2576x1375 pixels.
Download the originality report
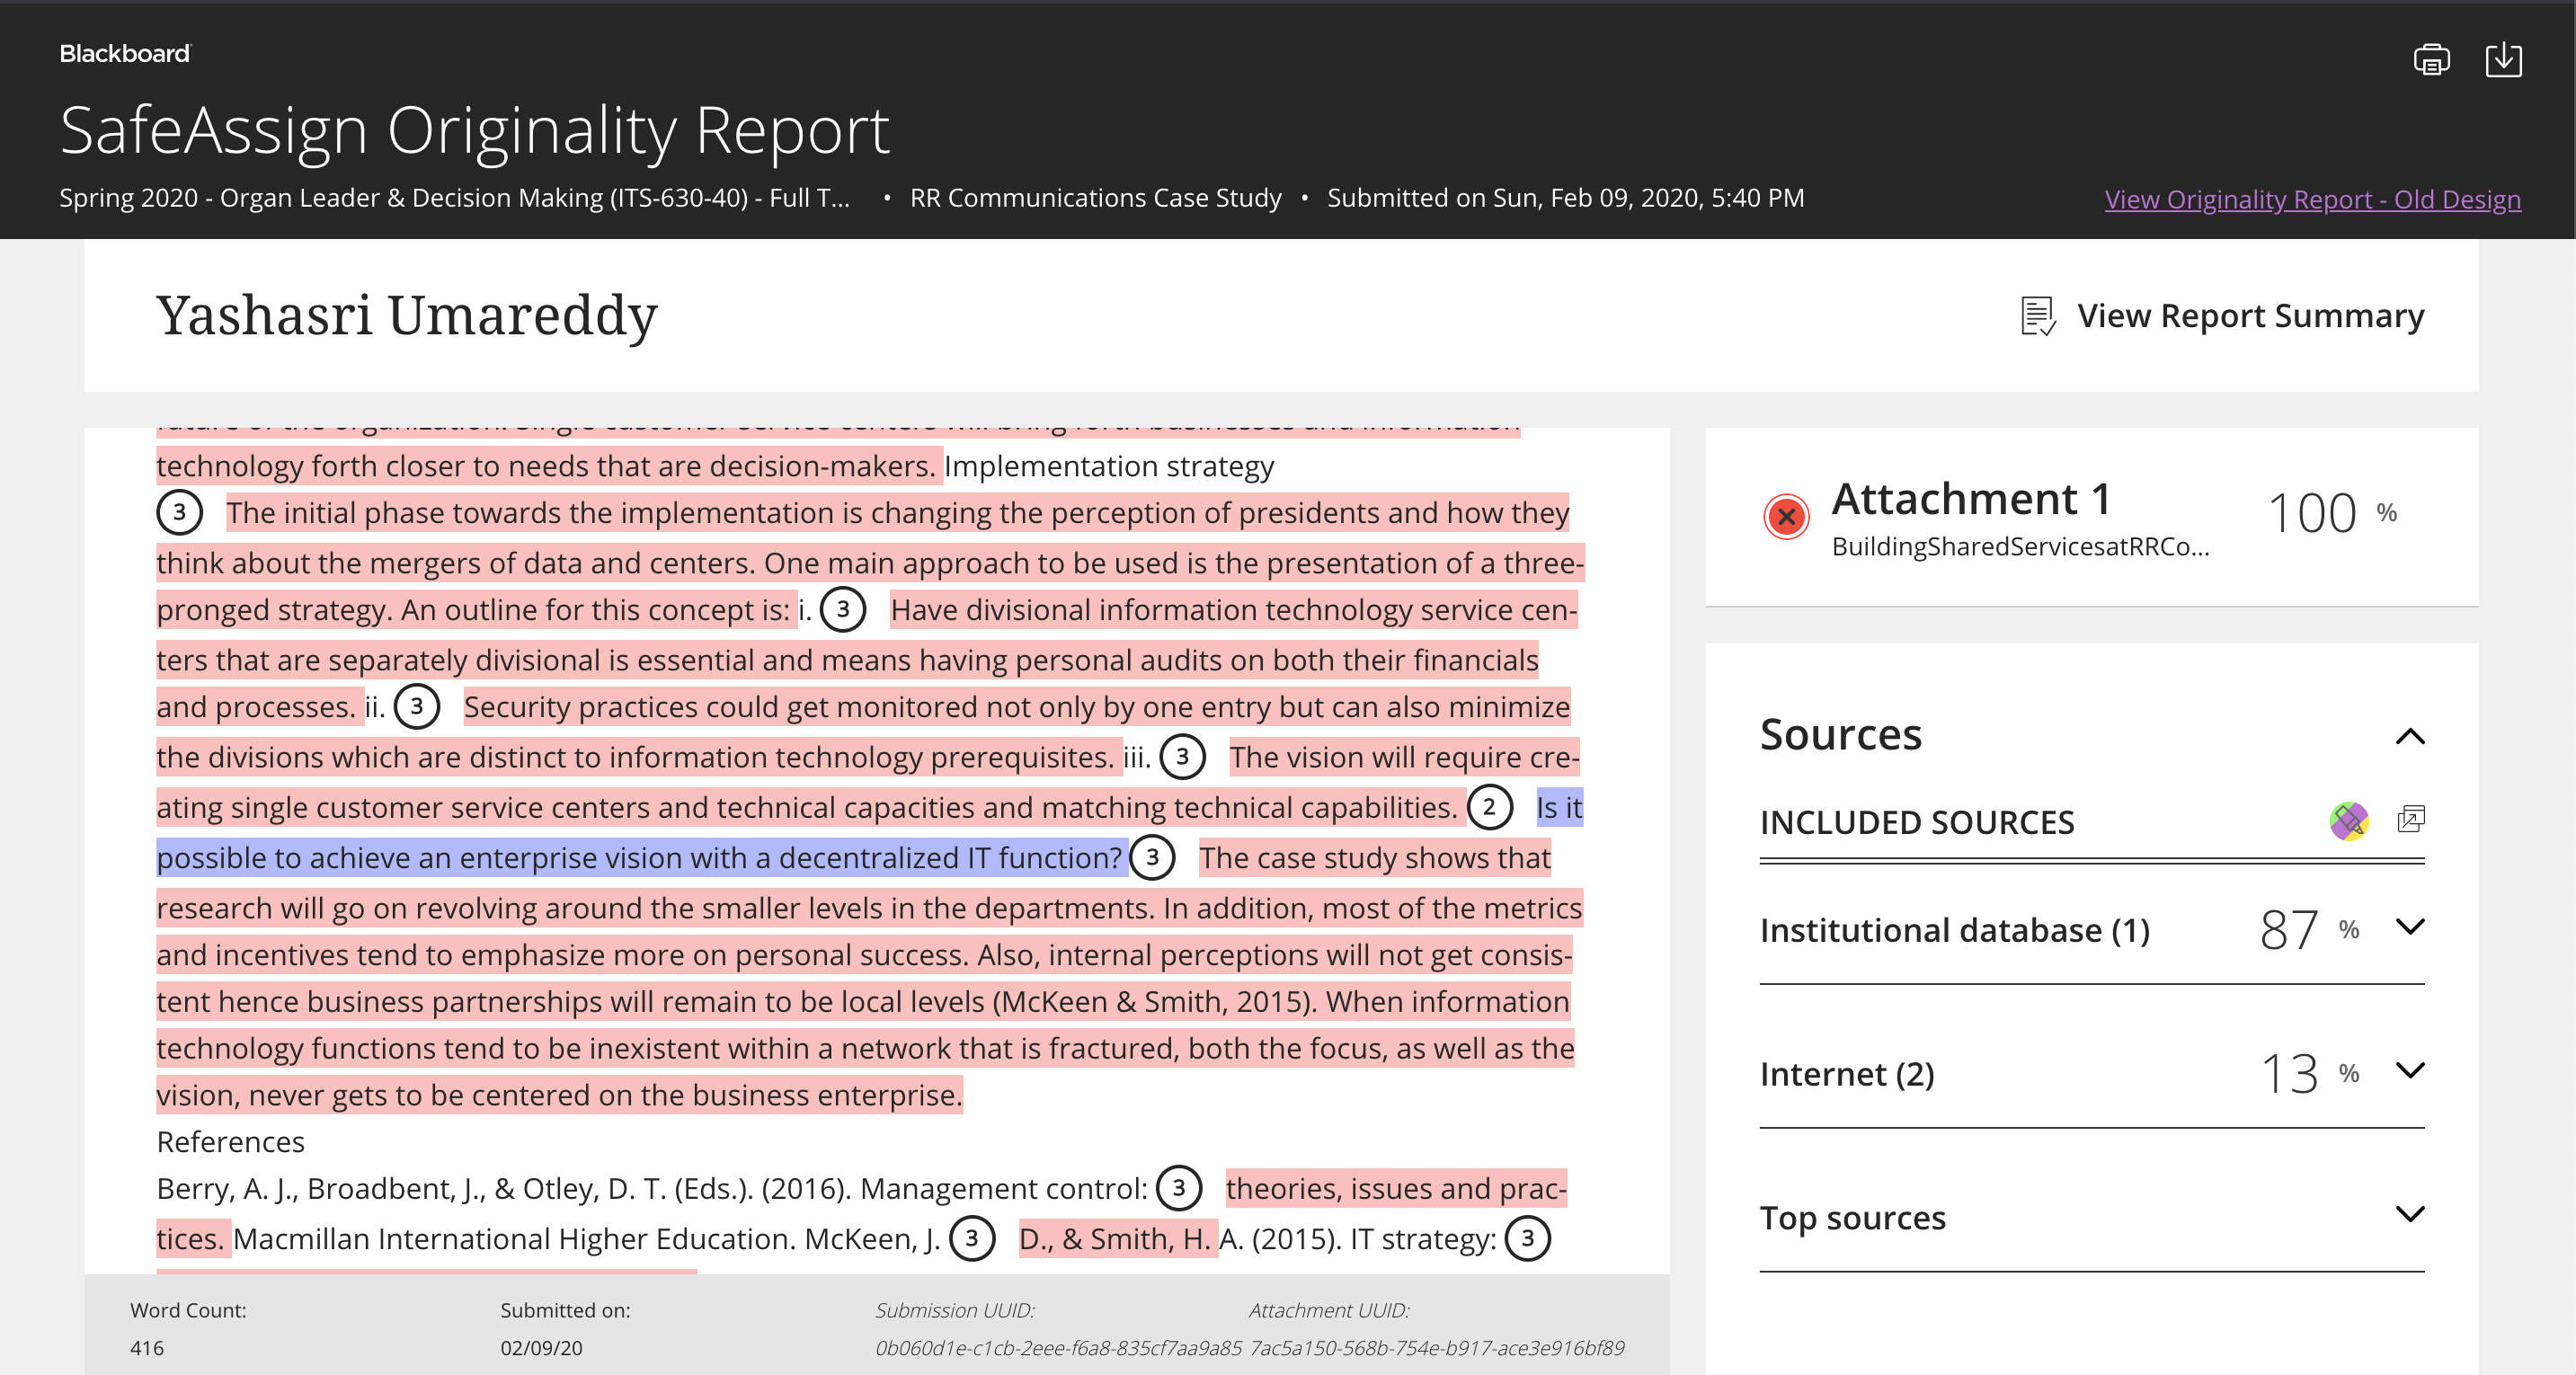point(2503,60)
